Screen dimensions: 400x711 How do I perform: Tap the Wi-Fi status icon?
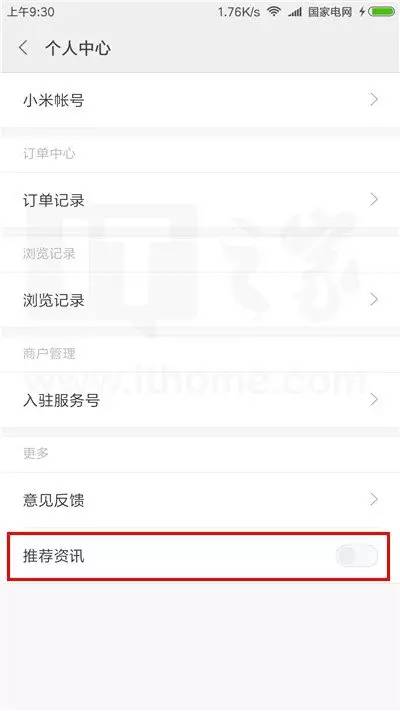coord(274,11)
